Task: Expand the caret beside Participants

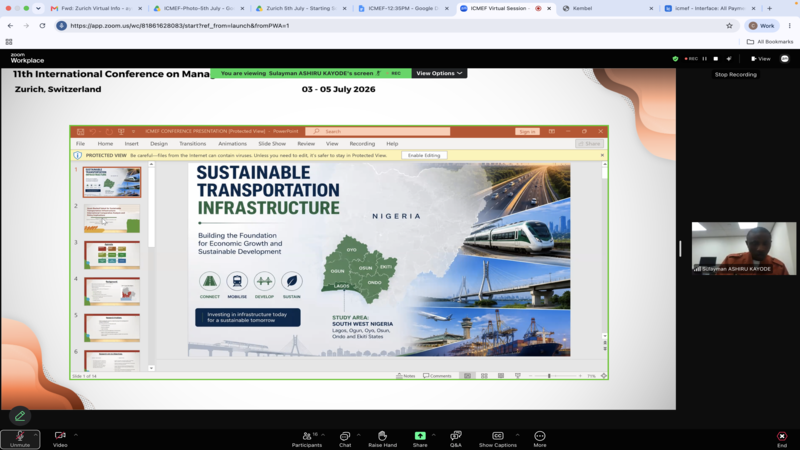Action: click(323, 435)
